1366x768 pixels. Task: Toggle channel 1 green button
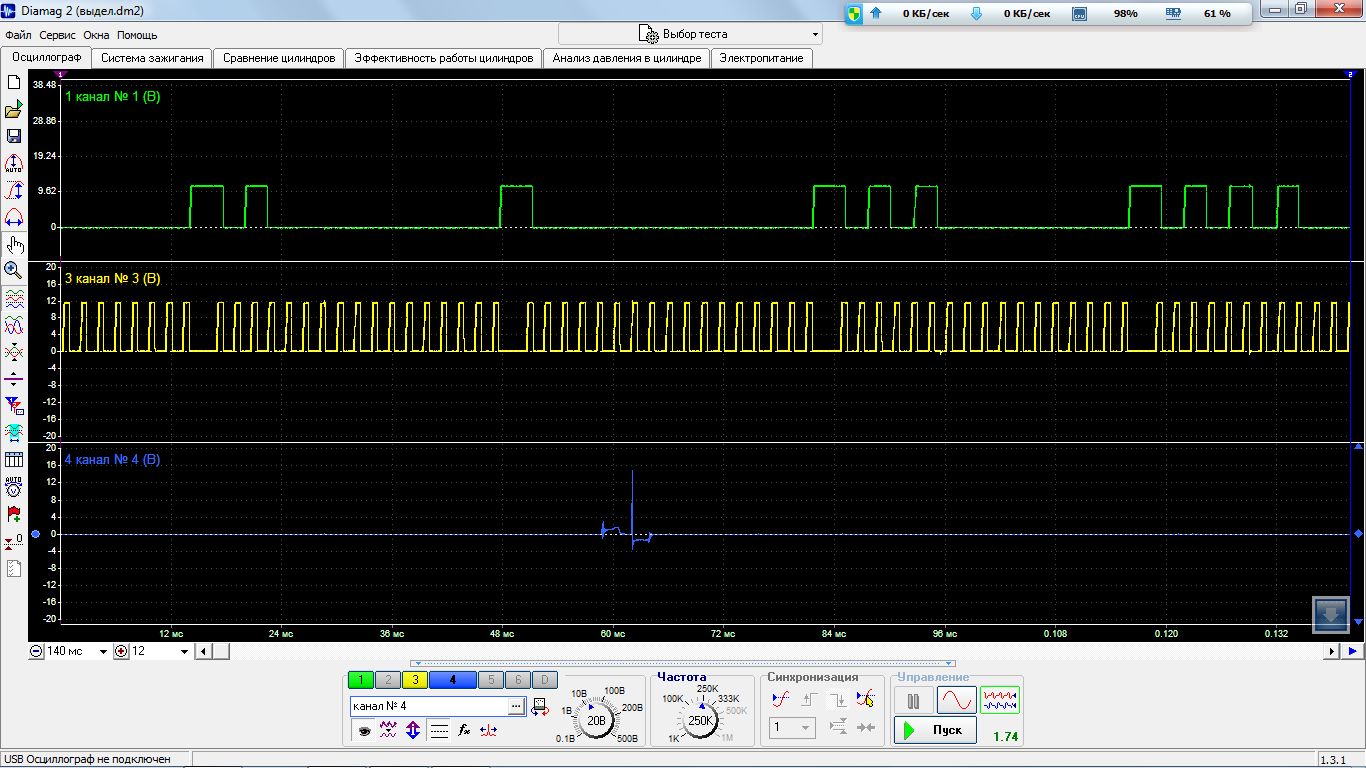(x=361, y=680)
